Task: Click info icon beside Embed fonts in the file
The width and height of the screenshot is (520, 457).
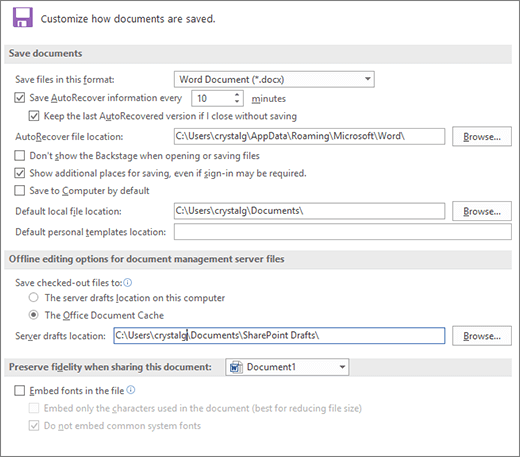Action: click(131, 390)
